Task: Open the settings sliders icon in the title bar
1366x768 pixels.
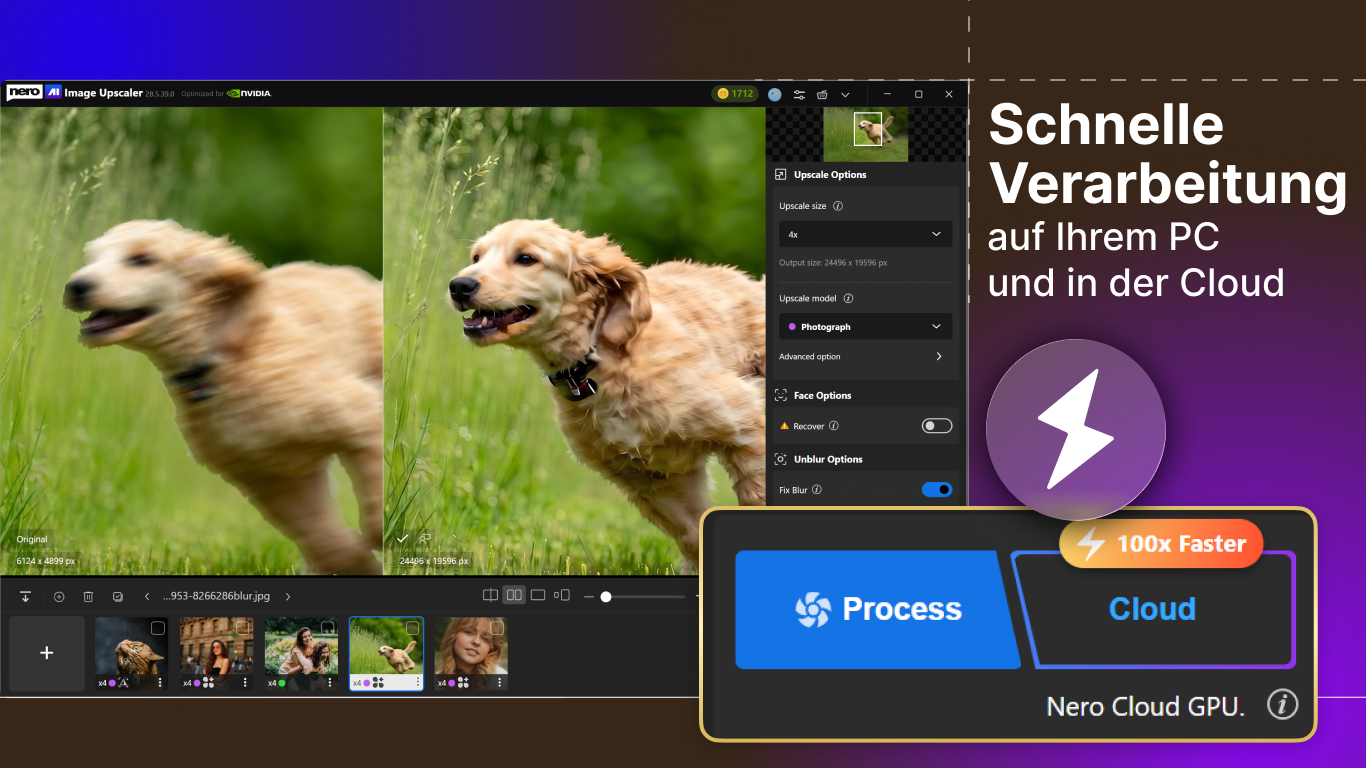Action: (799, 94)
